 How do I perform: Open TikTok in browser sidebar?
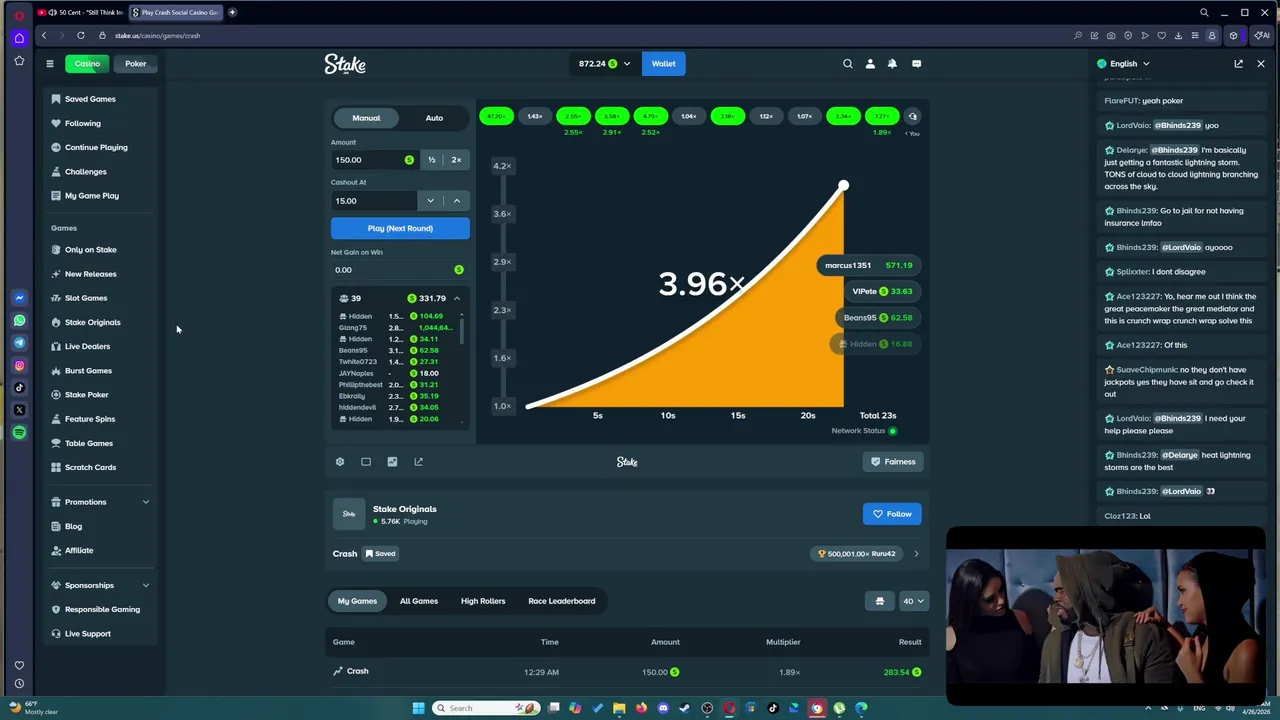point(19,388)
